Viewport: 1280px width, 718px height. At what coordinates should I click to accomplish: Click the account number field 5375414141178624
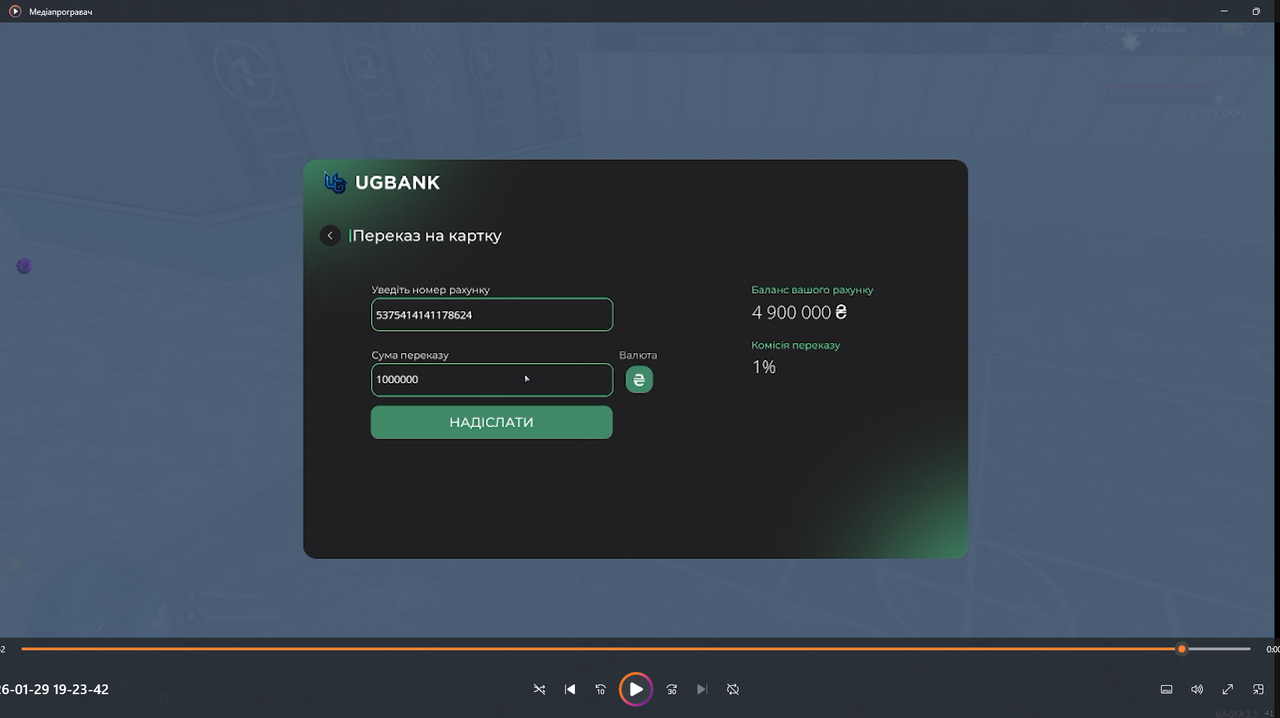492,314
